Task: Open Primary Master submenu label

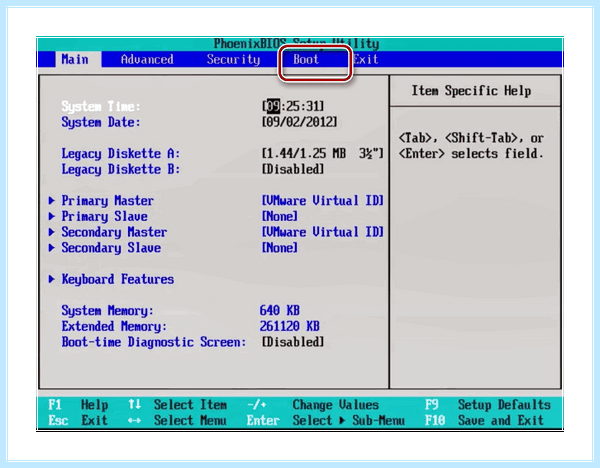Action: (x=108, y=201)
